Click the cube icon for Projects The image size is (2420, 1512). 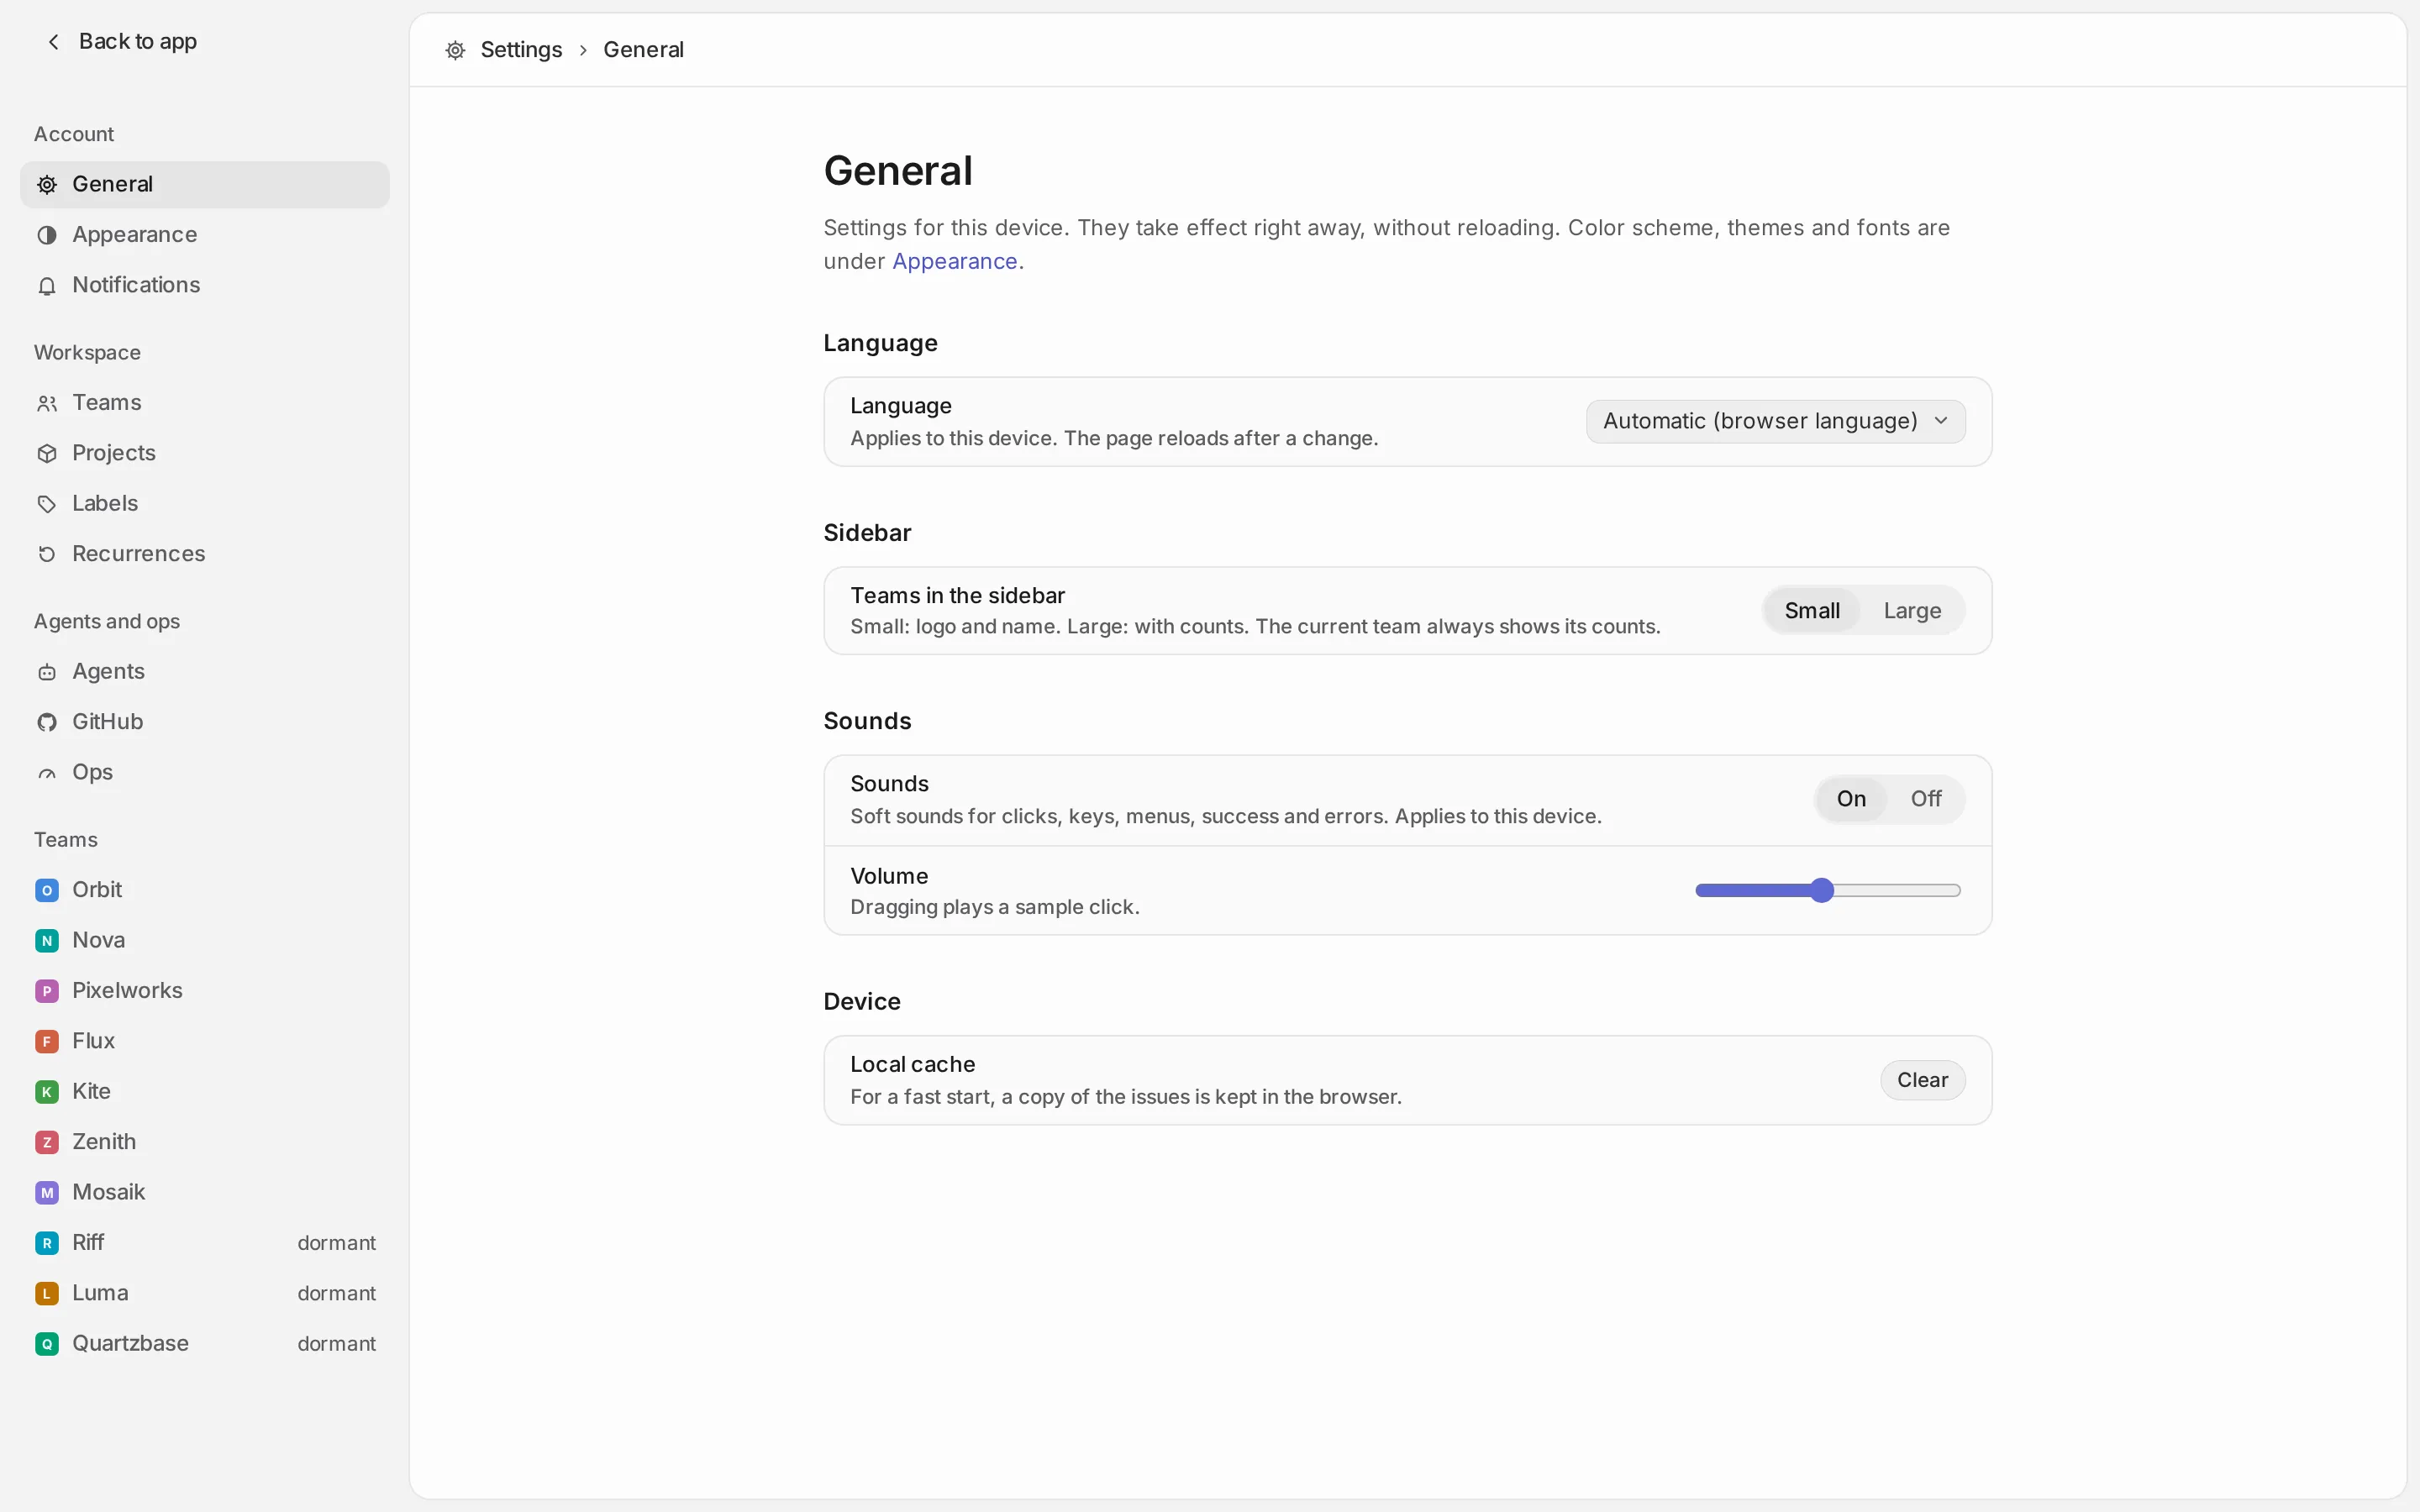click(47, 453)
